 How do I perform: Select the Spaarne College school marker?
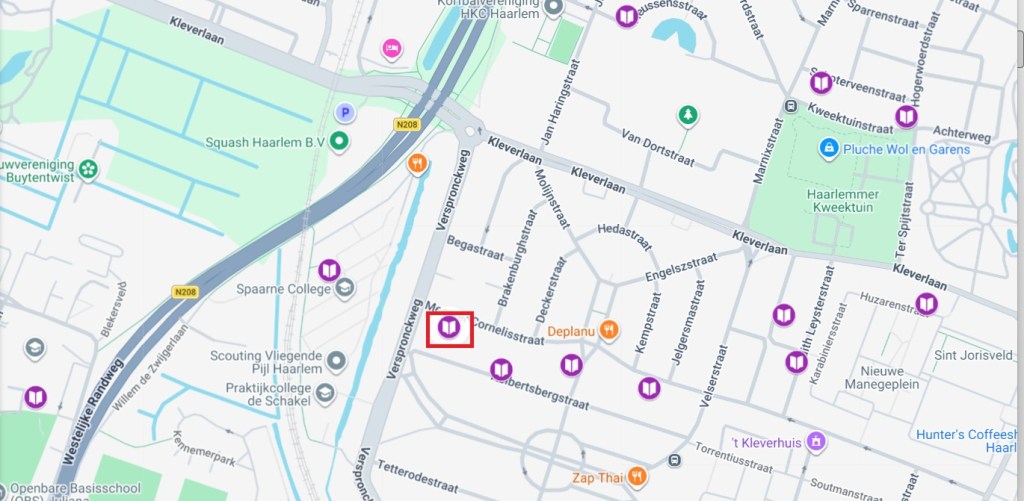point(344,288)
